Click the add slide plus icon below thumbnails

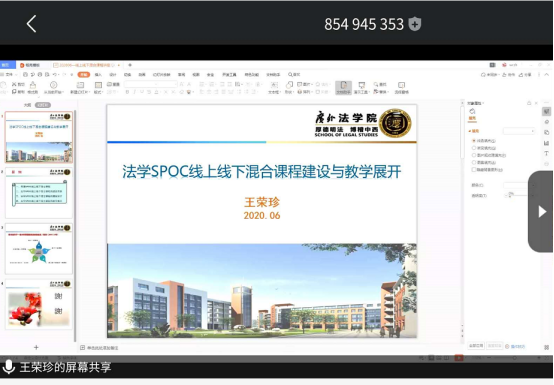click(36, 348)
